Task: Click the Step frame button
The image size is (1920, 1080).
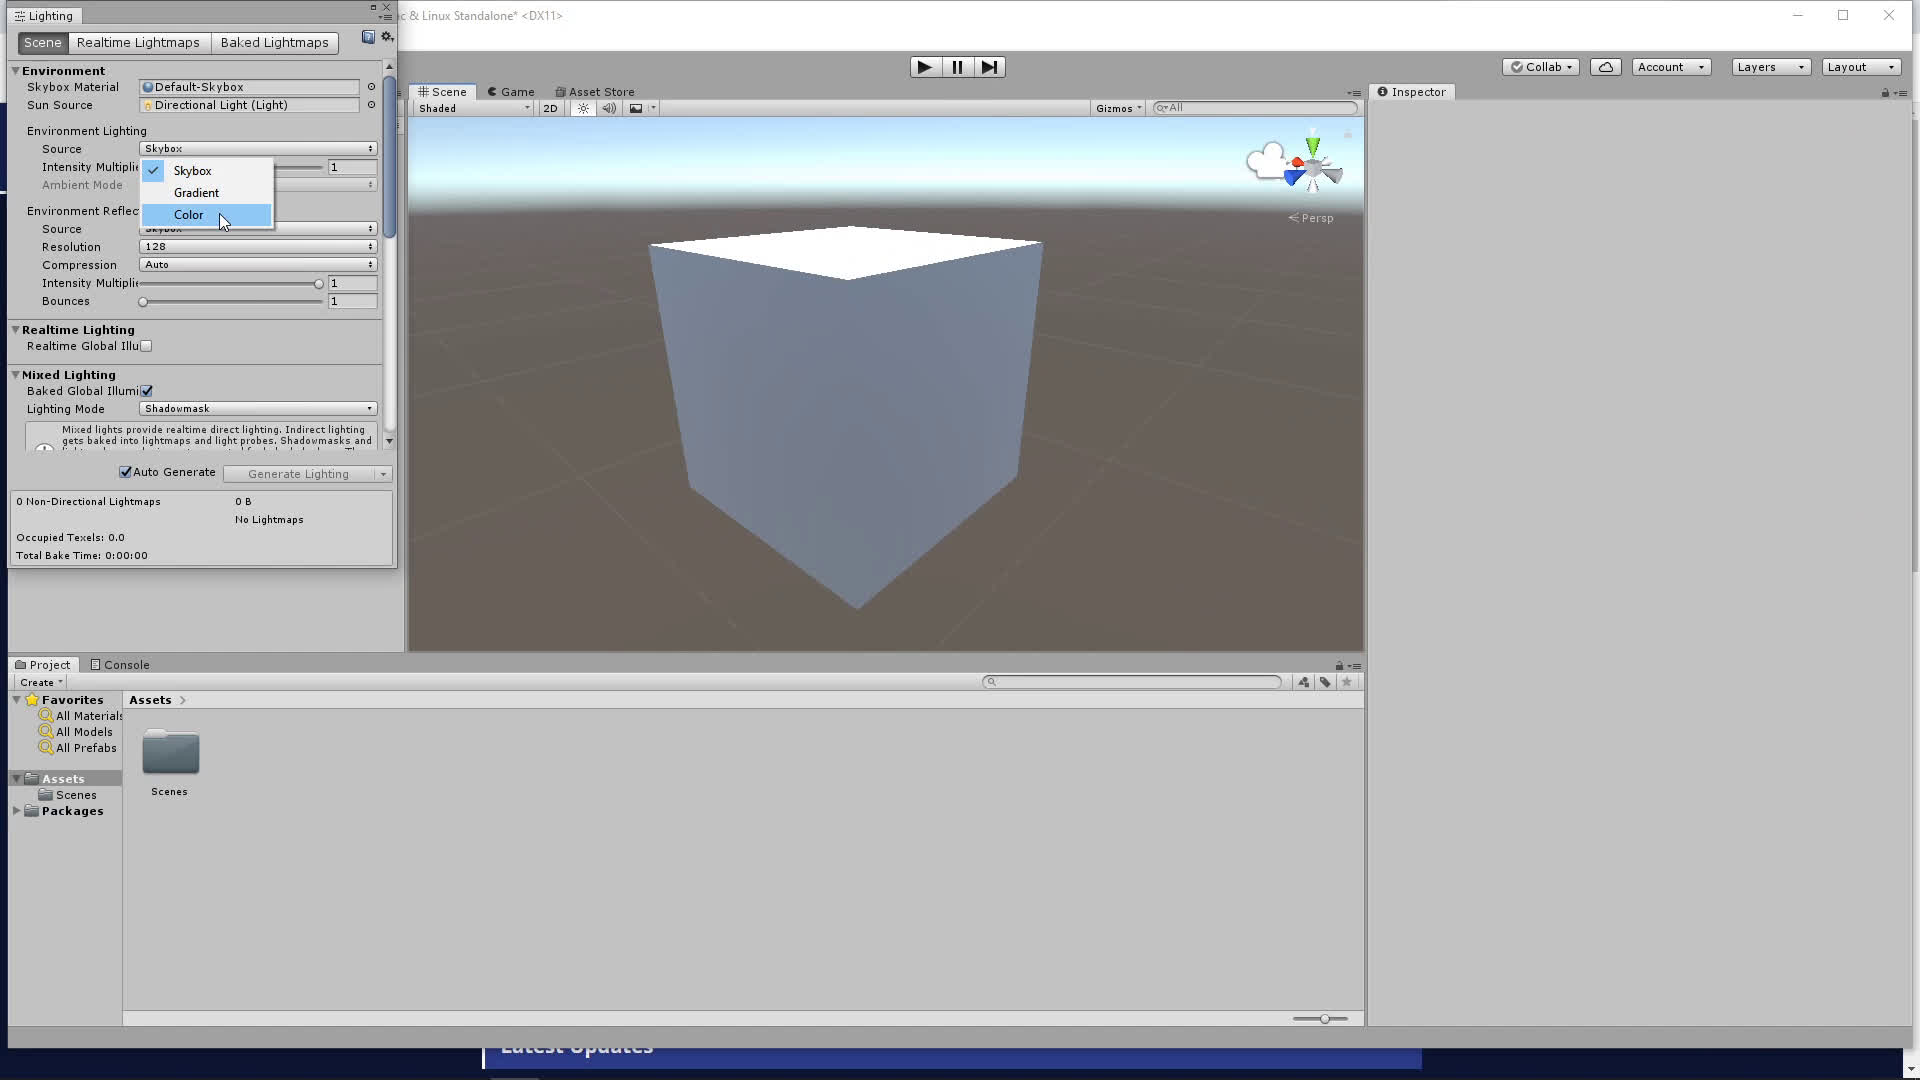Action: tap(989, 67)
